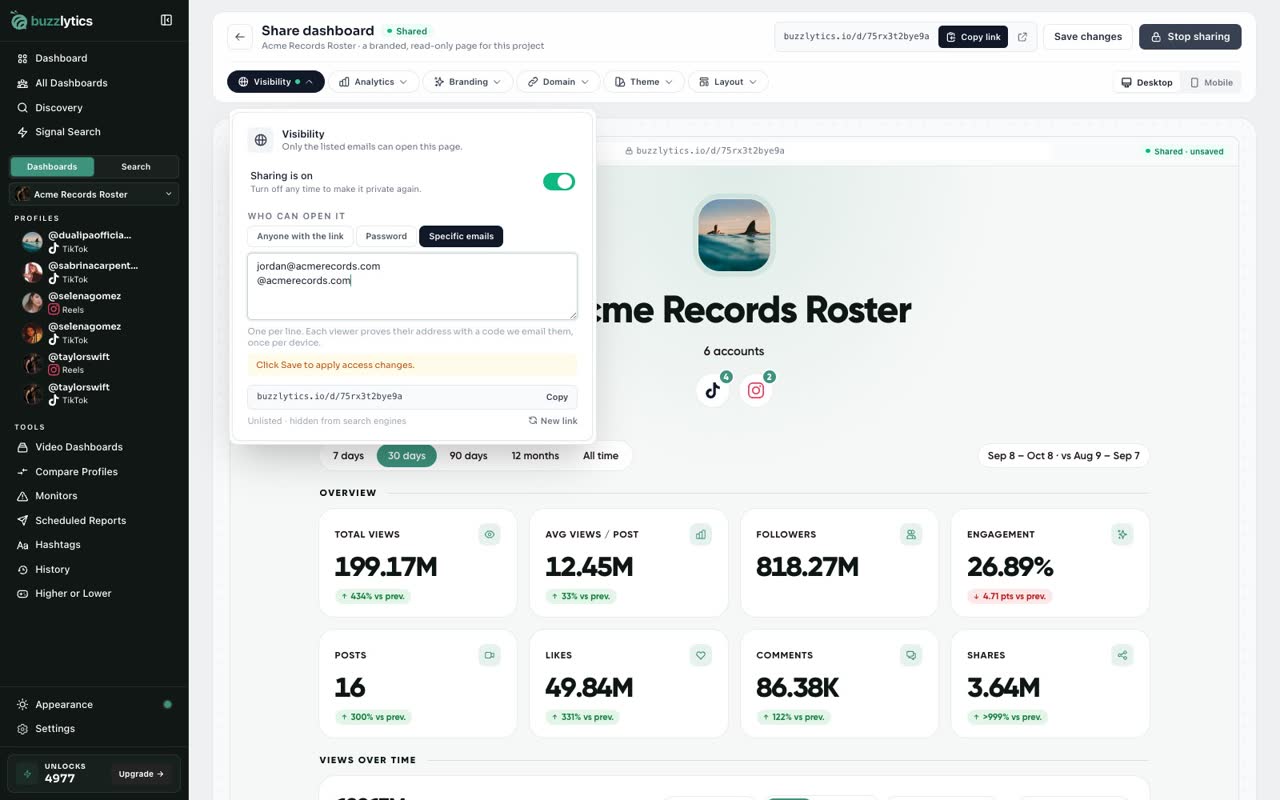Image resolution: width=1280 pixels, height=800 pixels.
Task: Select Specific emails access option
Action: coord(461,236)
